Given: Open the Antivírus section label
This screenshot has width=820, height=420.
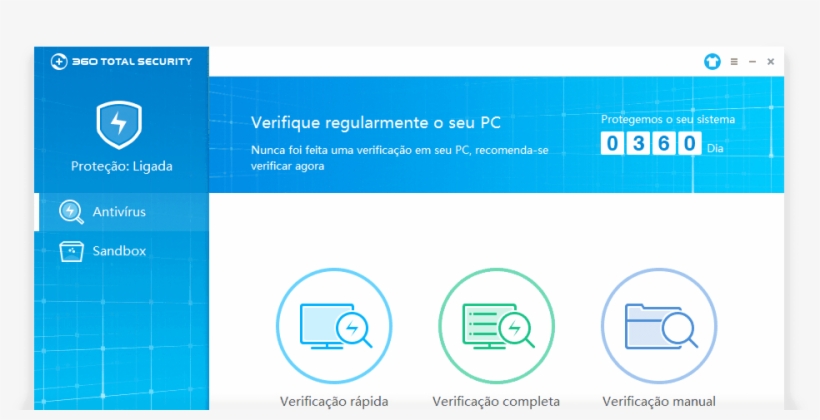Looking at the screenshot, I should pyautogui.click(x=119, y=212).
